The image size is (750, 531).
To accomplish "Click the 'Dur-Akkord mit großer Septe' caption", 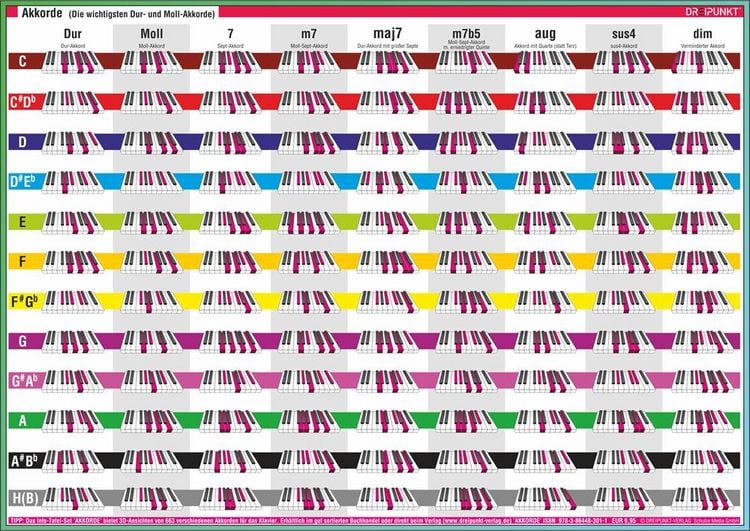I will pos(388,46).
